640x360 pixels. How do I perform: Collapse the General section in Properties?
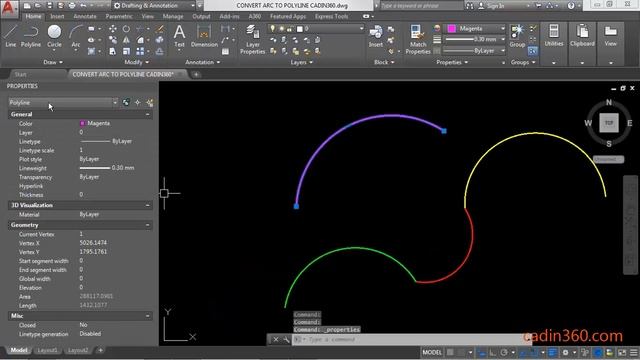pyautogui.click(x=148, y=115)
